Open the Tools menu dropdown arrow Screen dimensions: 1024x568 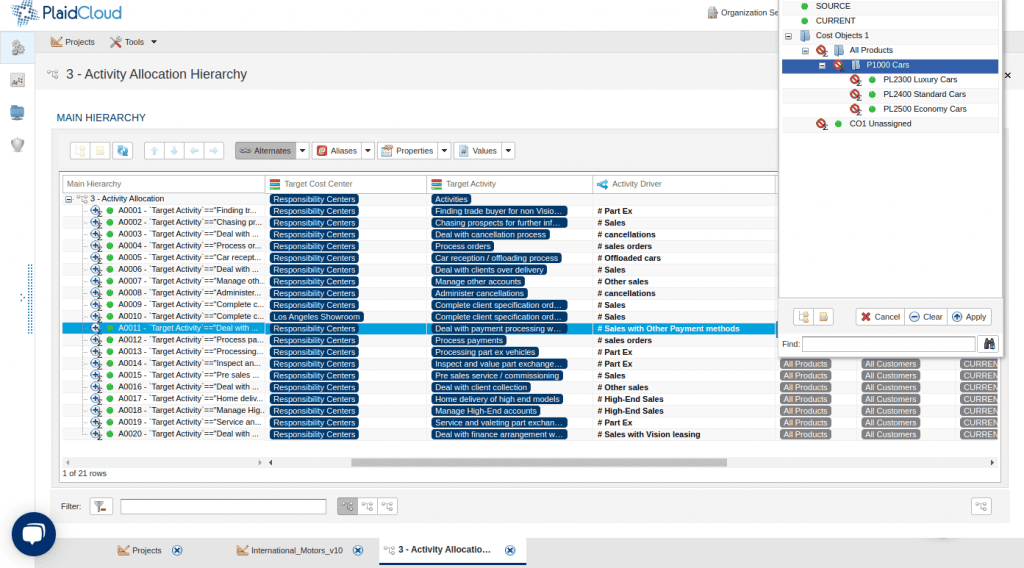click(x=154, y=42)
